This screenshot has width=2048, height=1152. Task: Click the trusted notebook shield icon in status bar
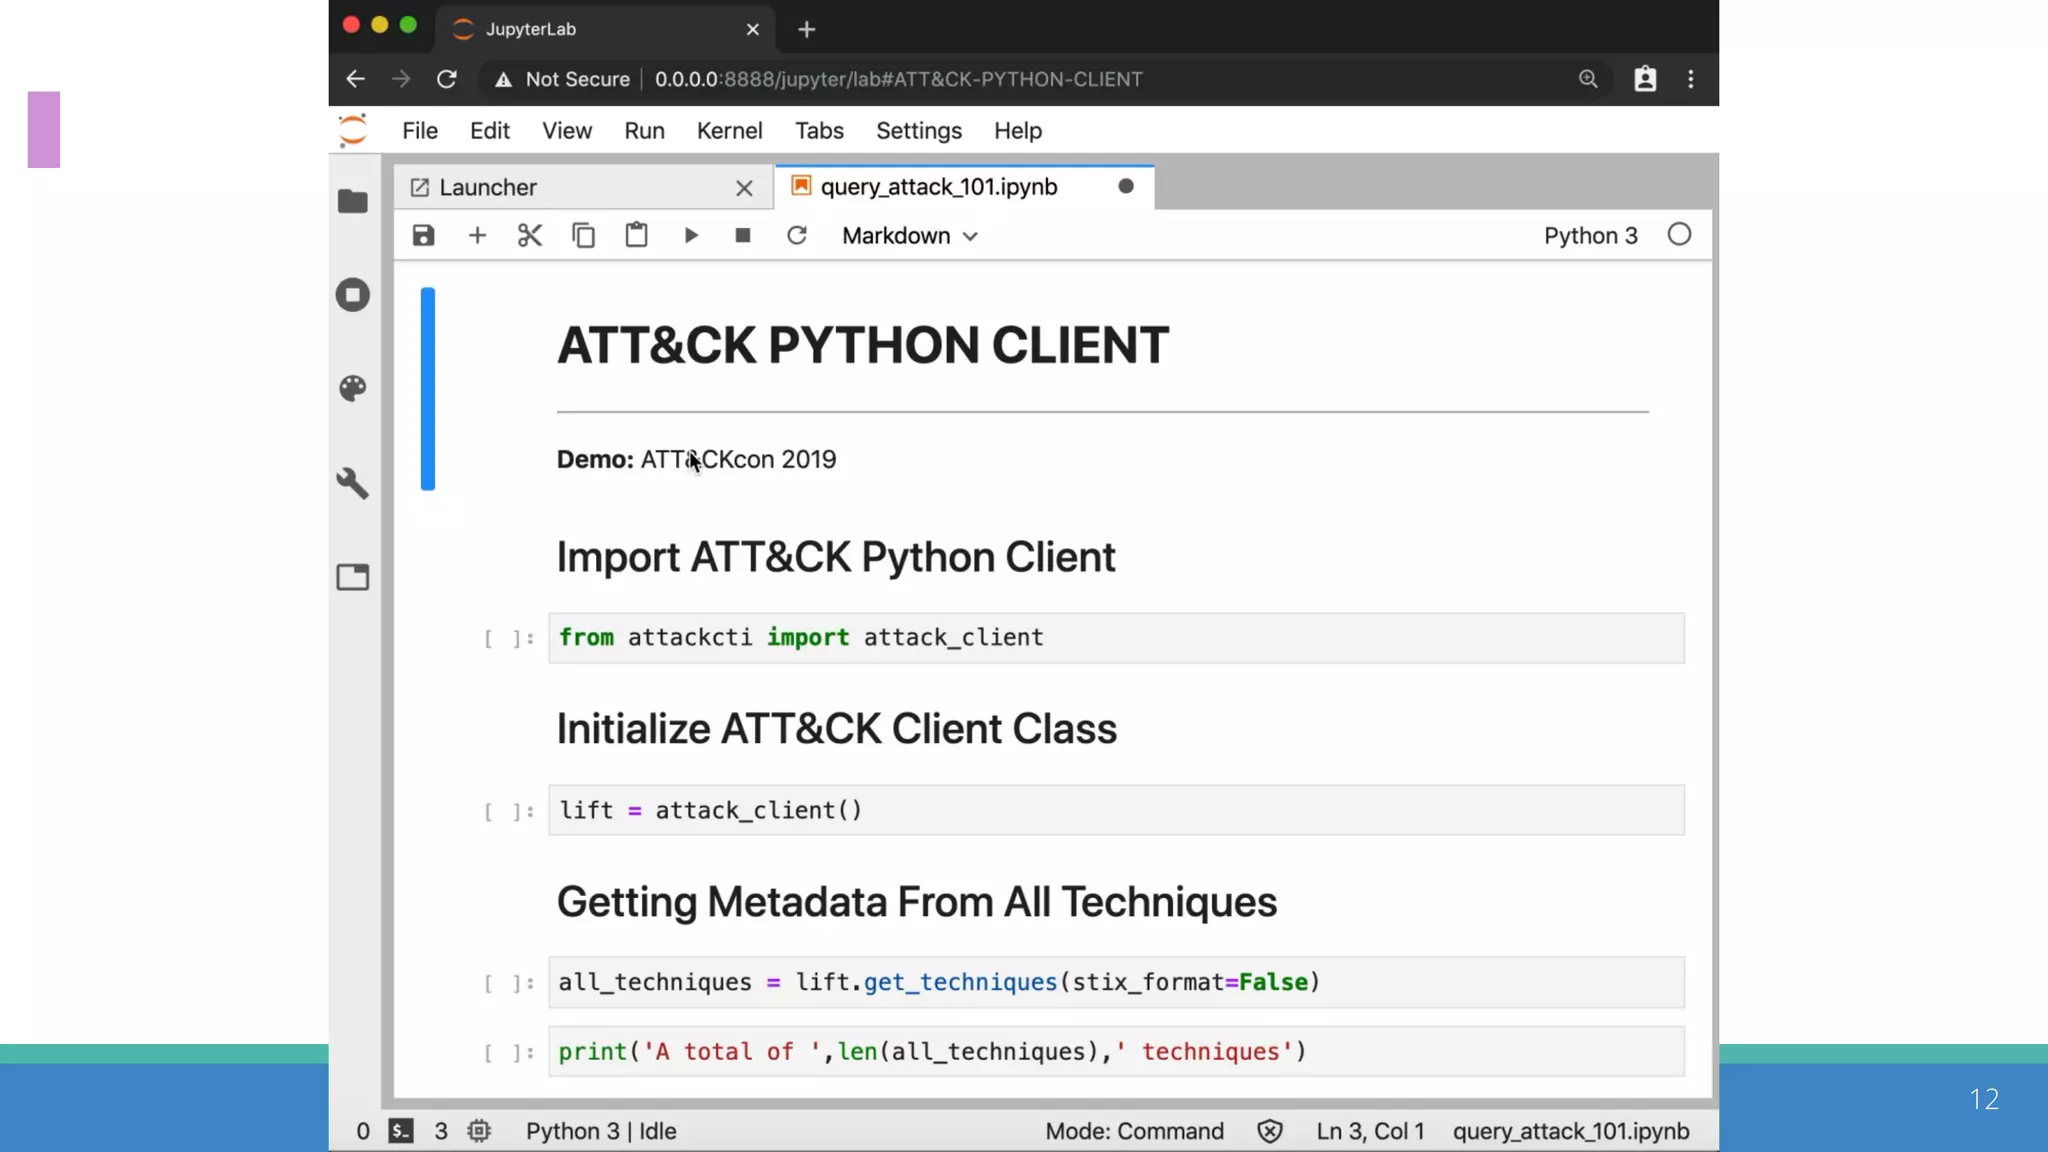(x=1269, y=1131)
